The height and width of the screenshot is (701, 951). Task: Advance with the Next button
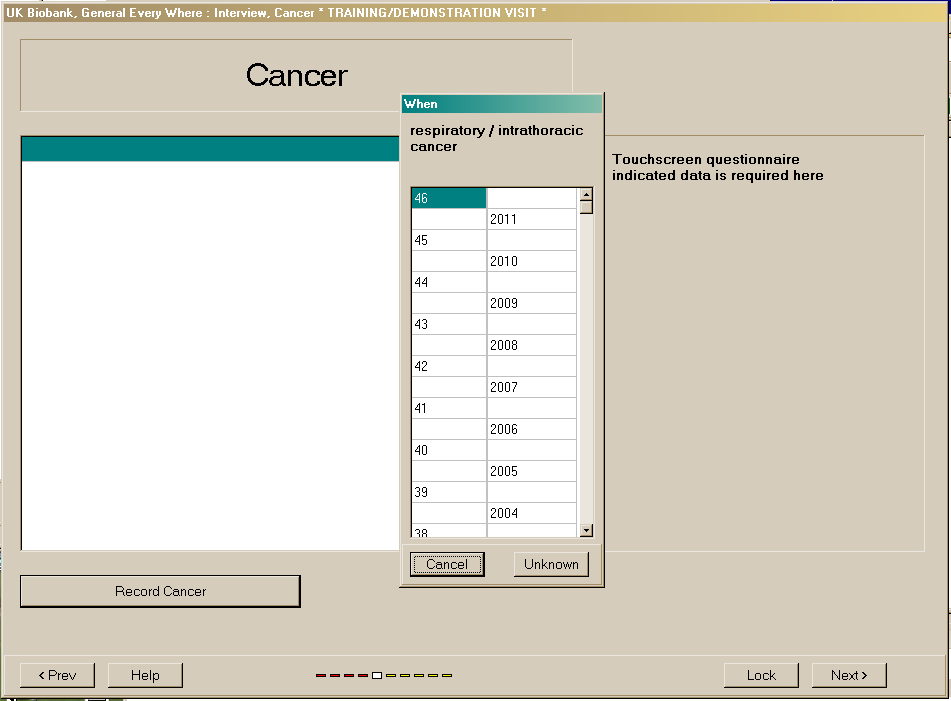point(849,675)
